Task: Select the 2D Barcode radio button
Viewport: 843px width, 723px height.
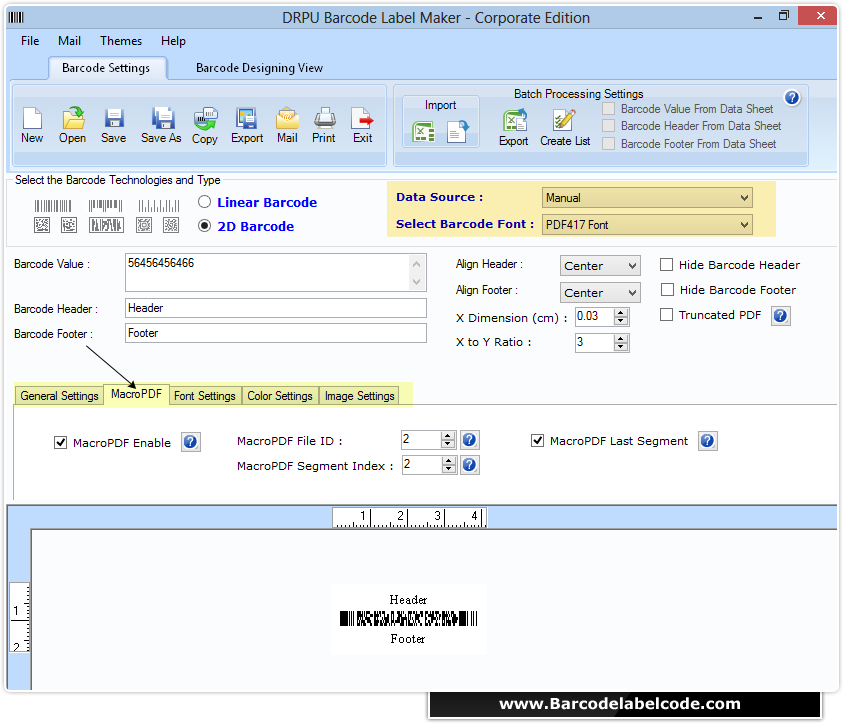Action: point(204,226)
